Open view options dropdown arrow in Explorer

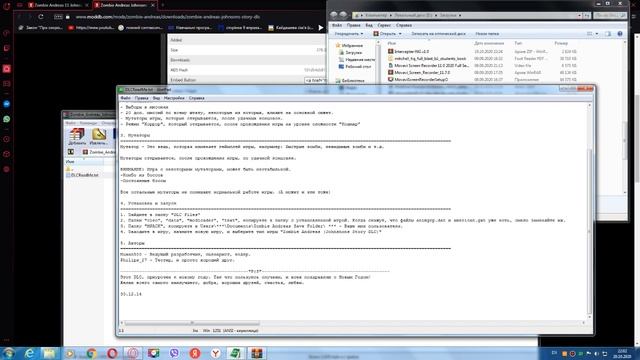coord(597,34)
